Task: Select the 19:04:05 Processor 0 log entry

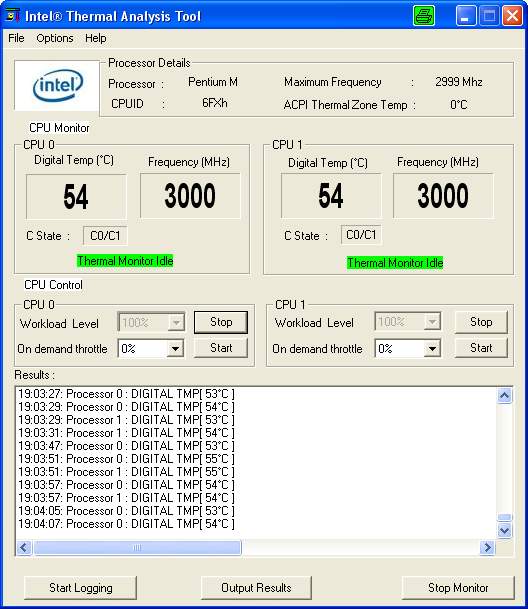Action: point(126,511)
